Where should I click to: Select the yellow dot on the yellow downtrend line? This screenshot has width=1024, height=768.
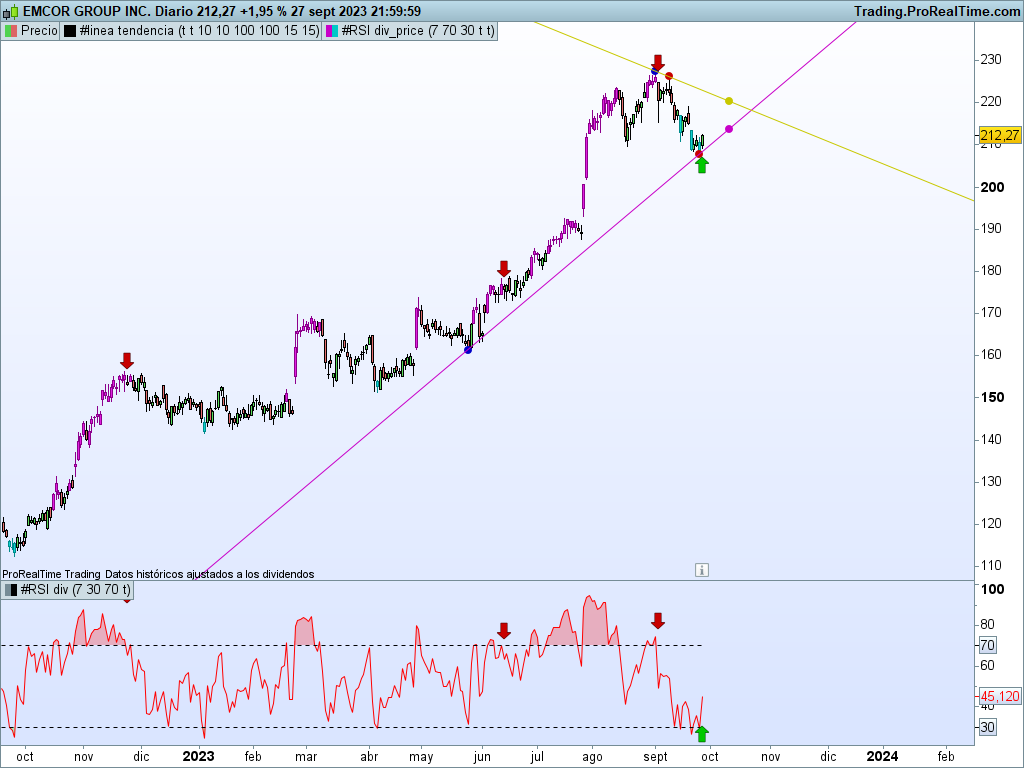(x=729, y=101)
